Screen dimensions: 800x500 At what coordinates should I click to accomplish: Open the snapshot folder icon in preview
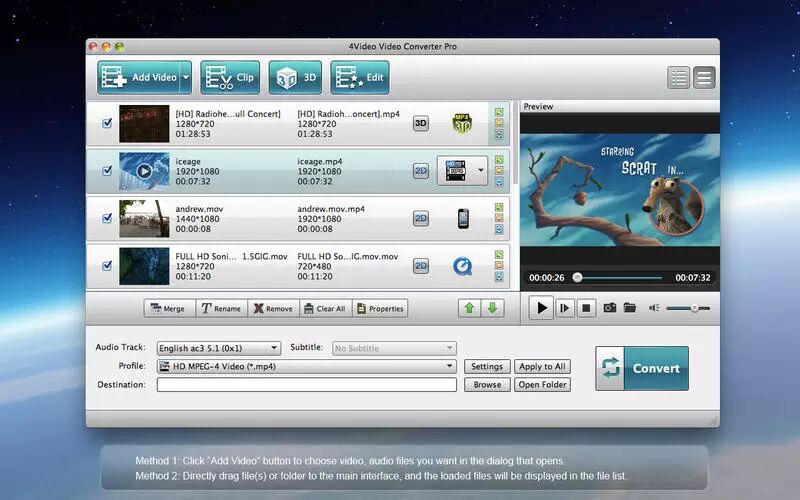point(630,308)
